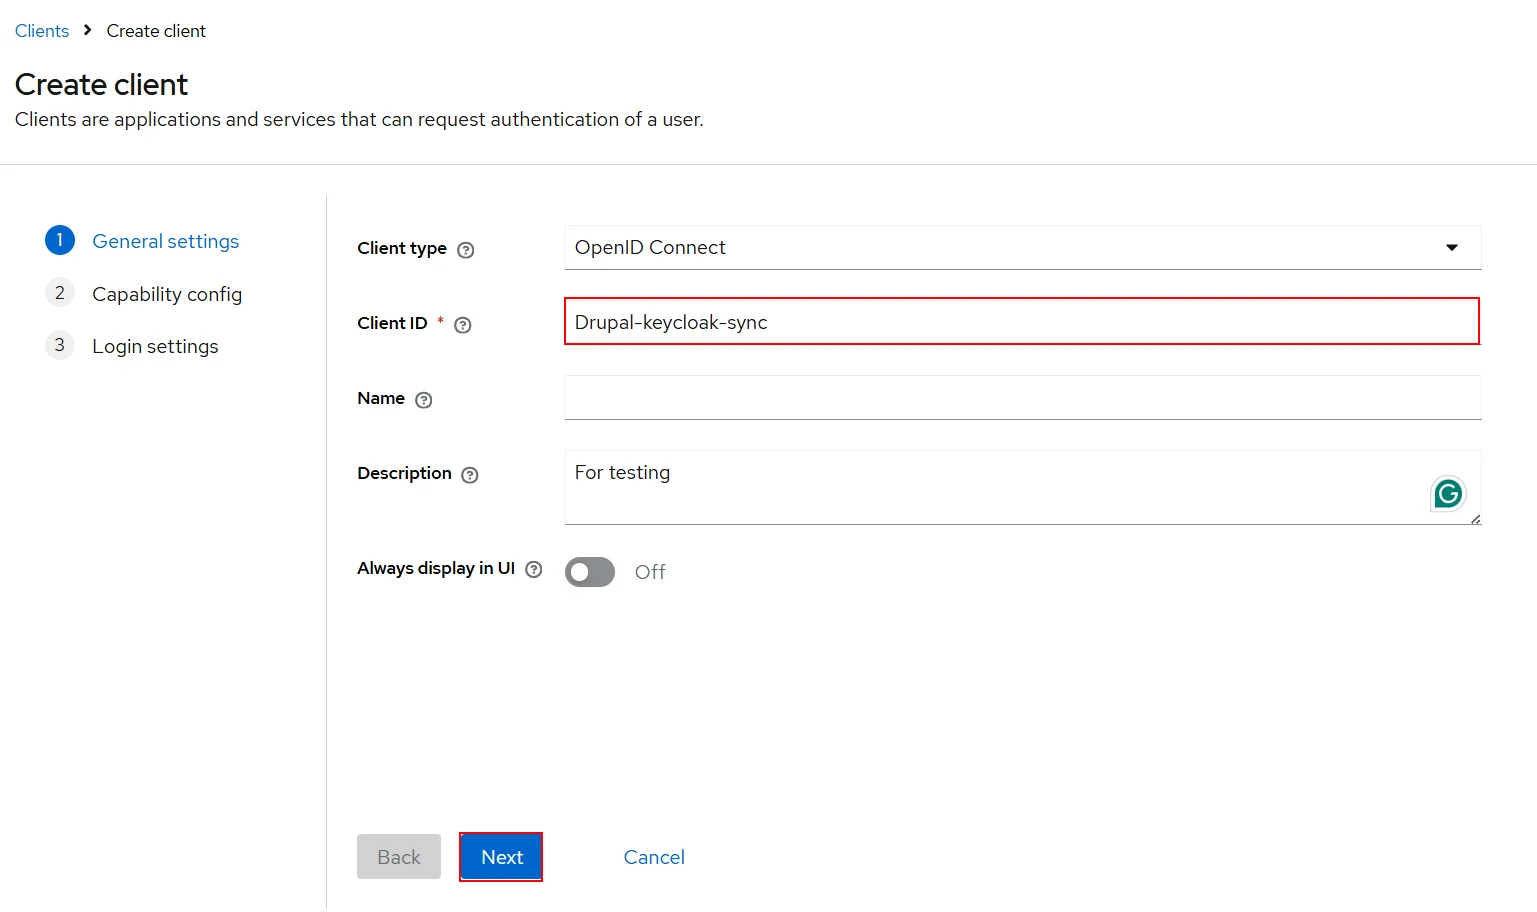
Task: Click the Grammarly icon in Description field
Action: click(1447, 492)
